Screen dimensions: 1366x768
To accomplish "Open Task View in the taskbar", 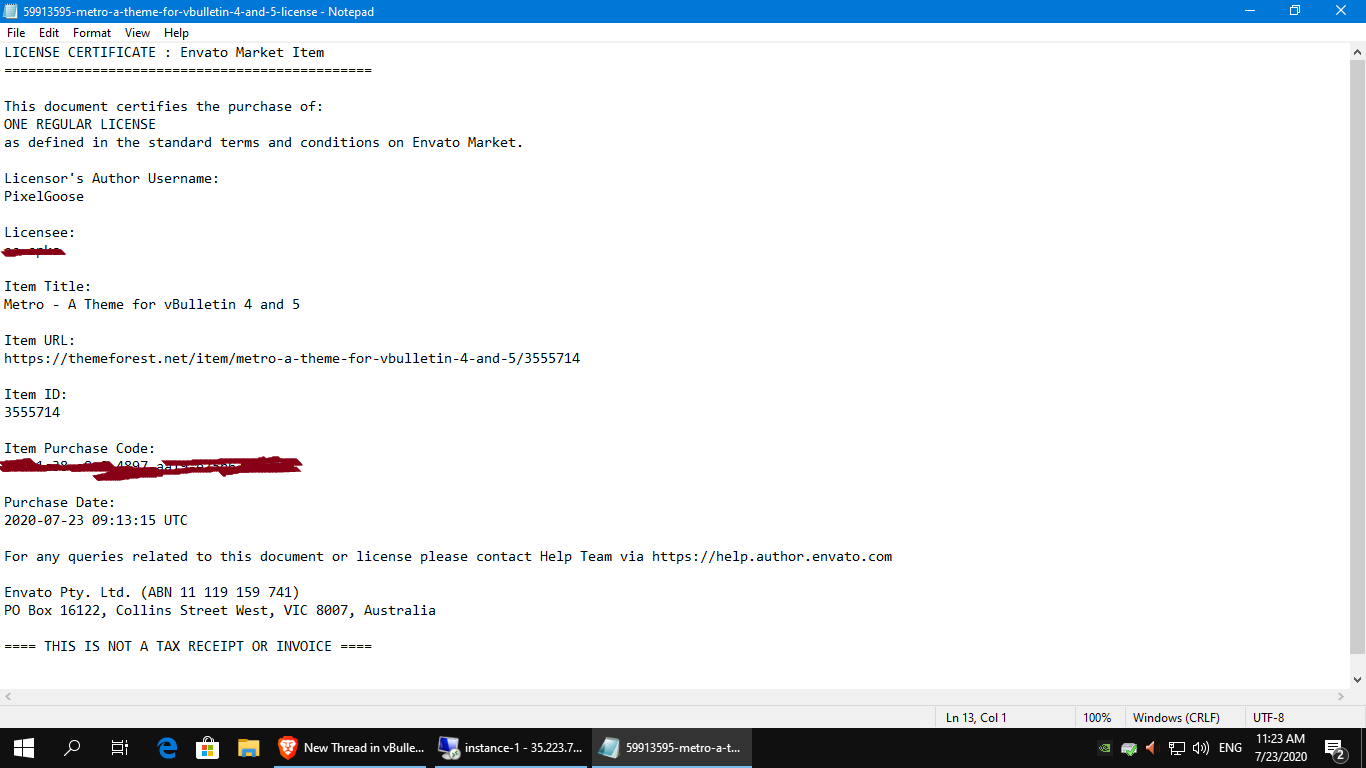I will (x=119, y=747).
